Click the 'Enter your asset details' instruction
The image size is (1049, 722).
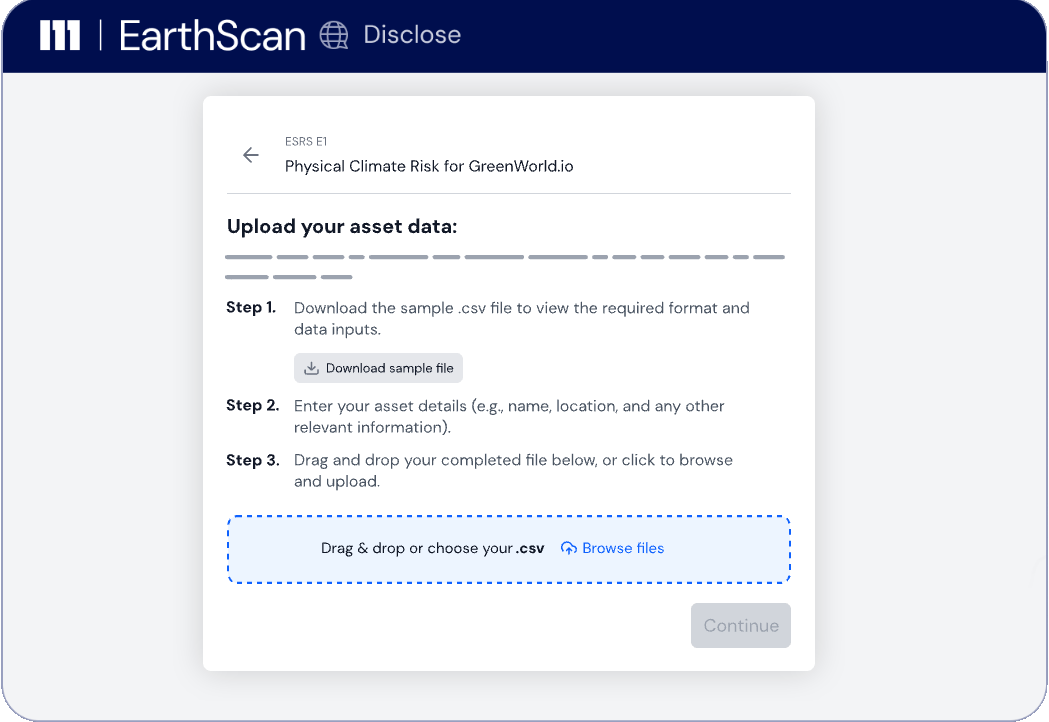pyautogui.click(x=509, y=416)
